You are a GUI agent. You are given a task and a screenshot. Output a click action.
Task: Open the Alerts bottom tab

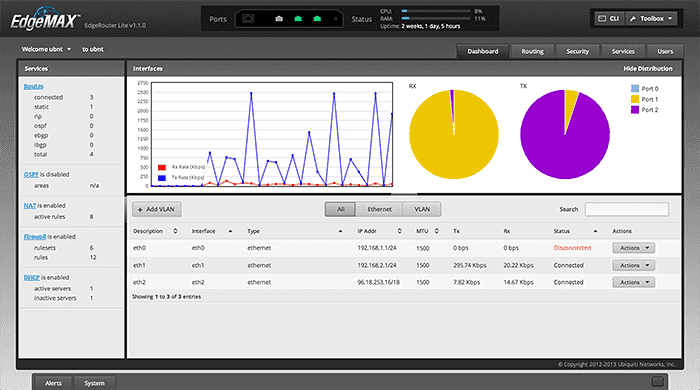(53, 383)
